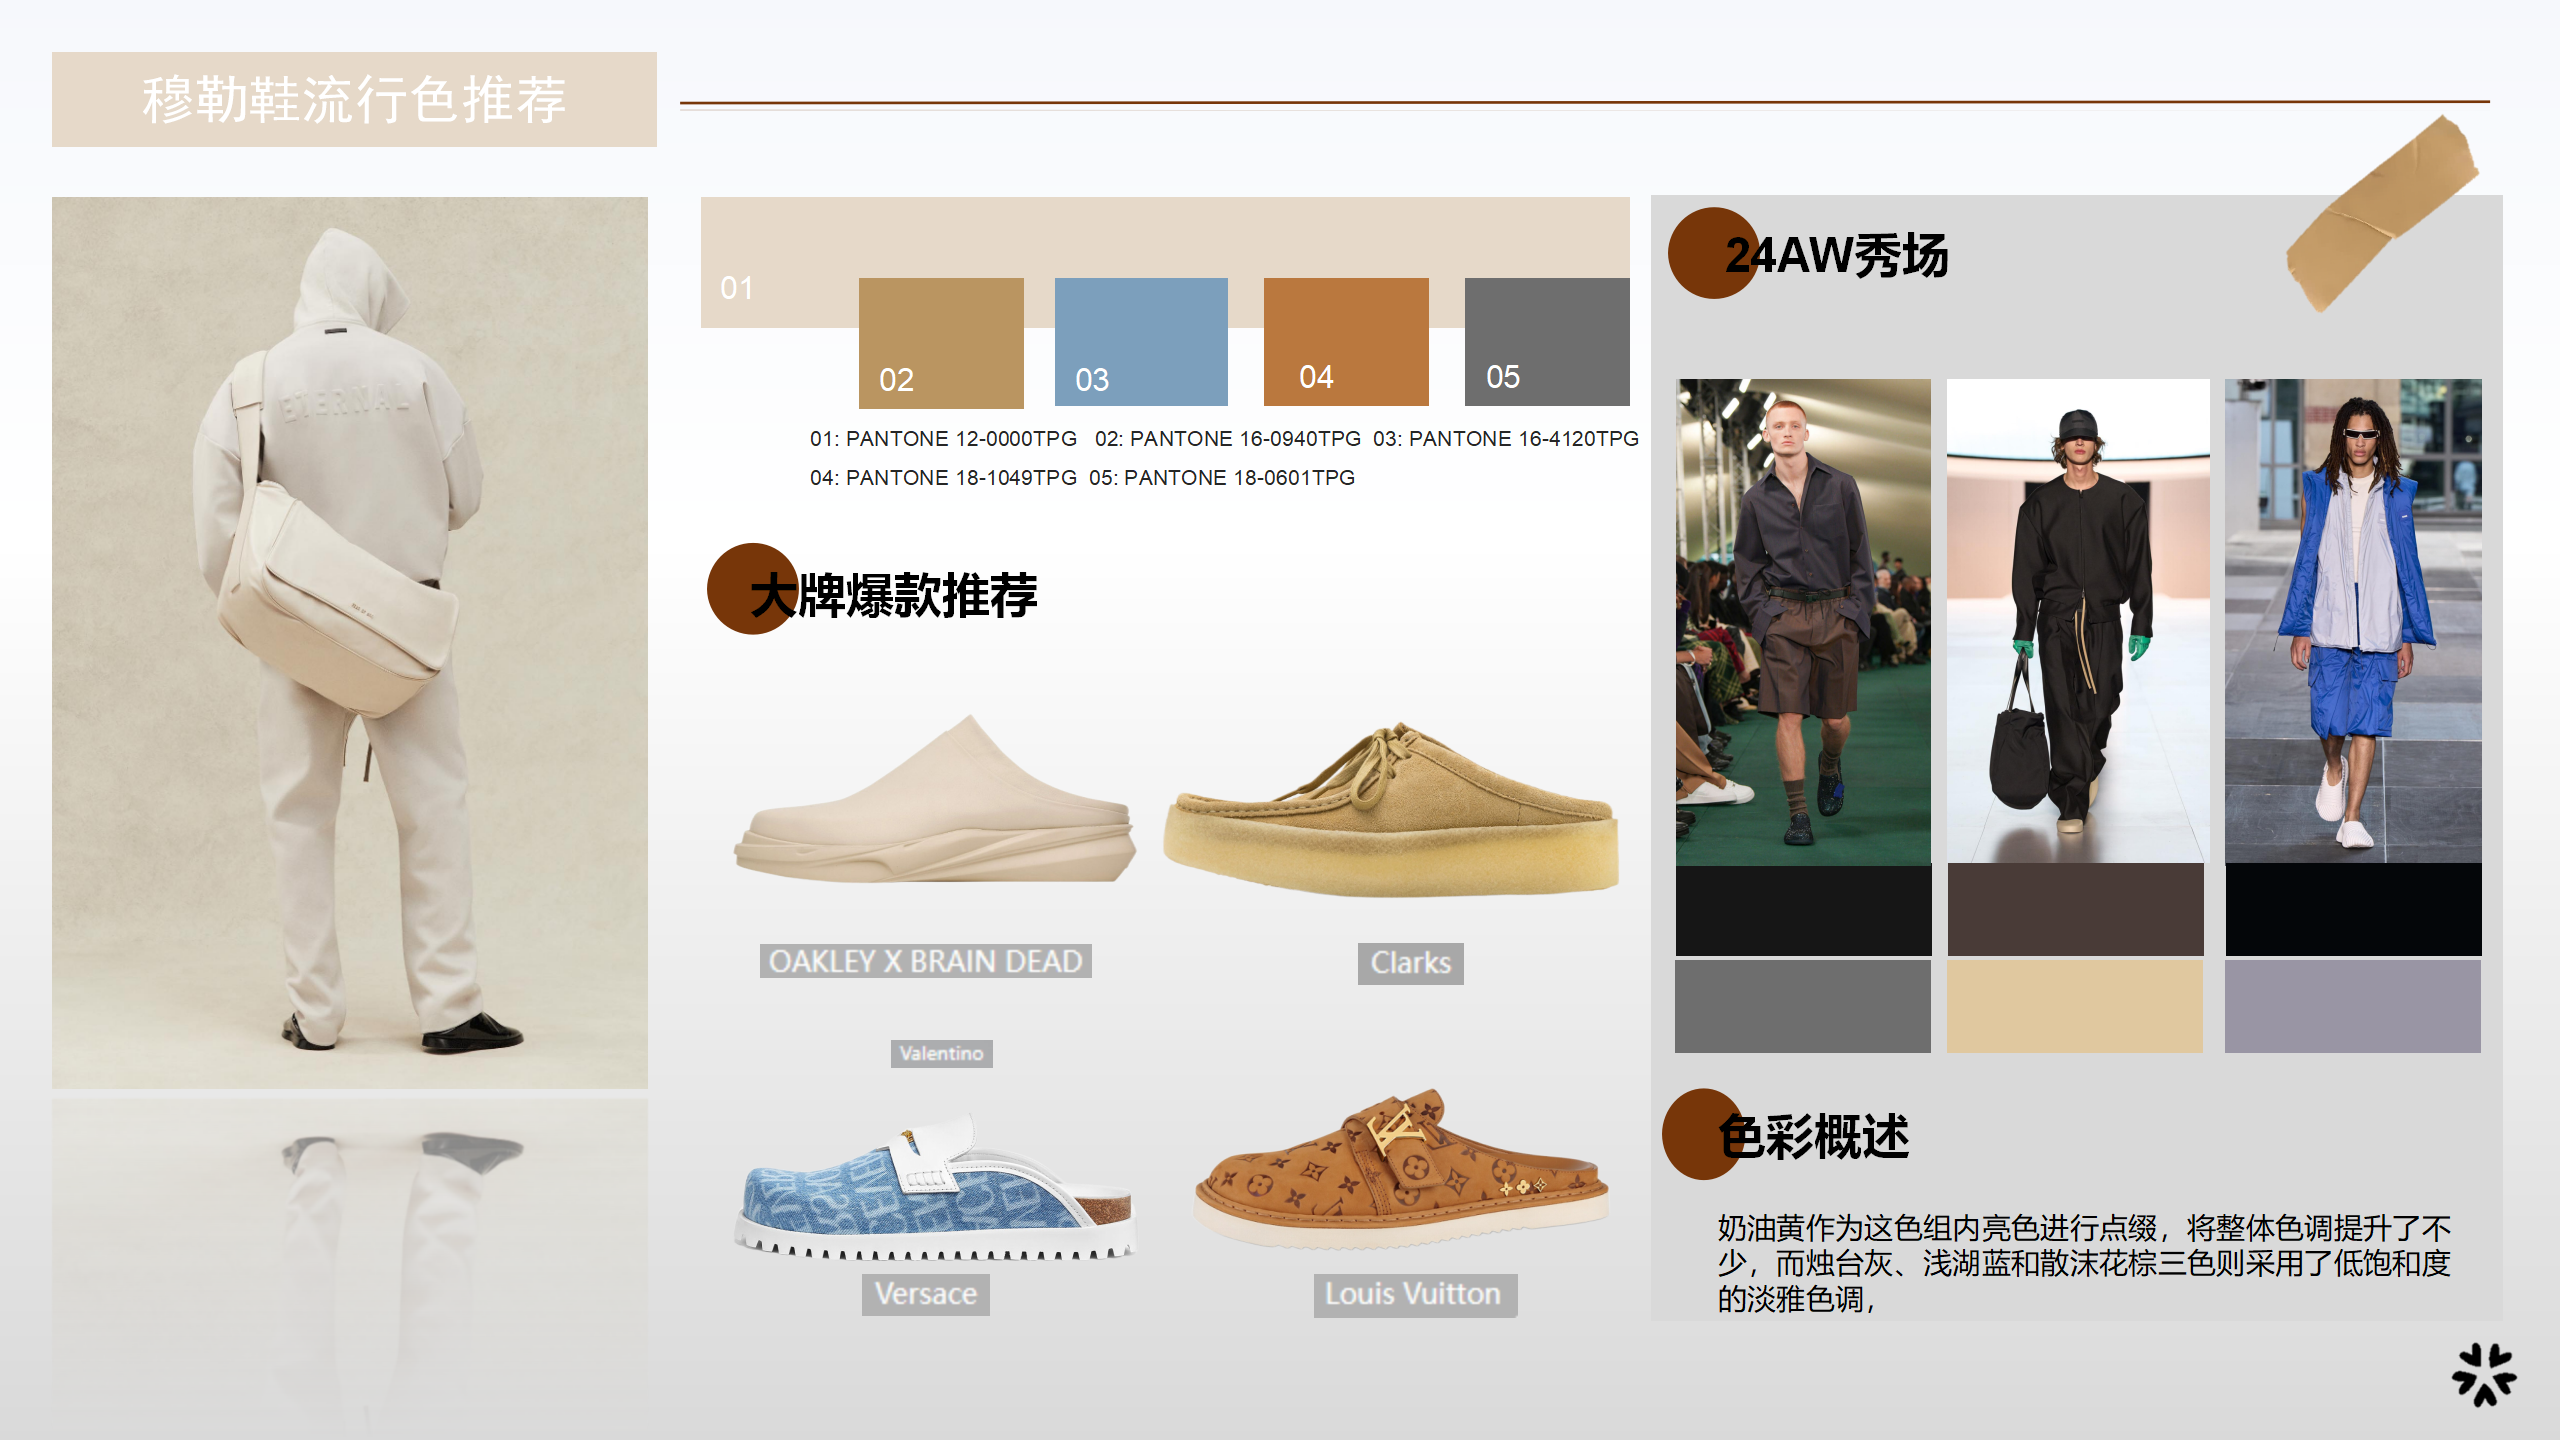2560x1440 pixels.
Task: Click the 04: PANTONE 18-1049TPG text
Action: point(943,478)
